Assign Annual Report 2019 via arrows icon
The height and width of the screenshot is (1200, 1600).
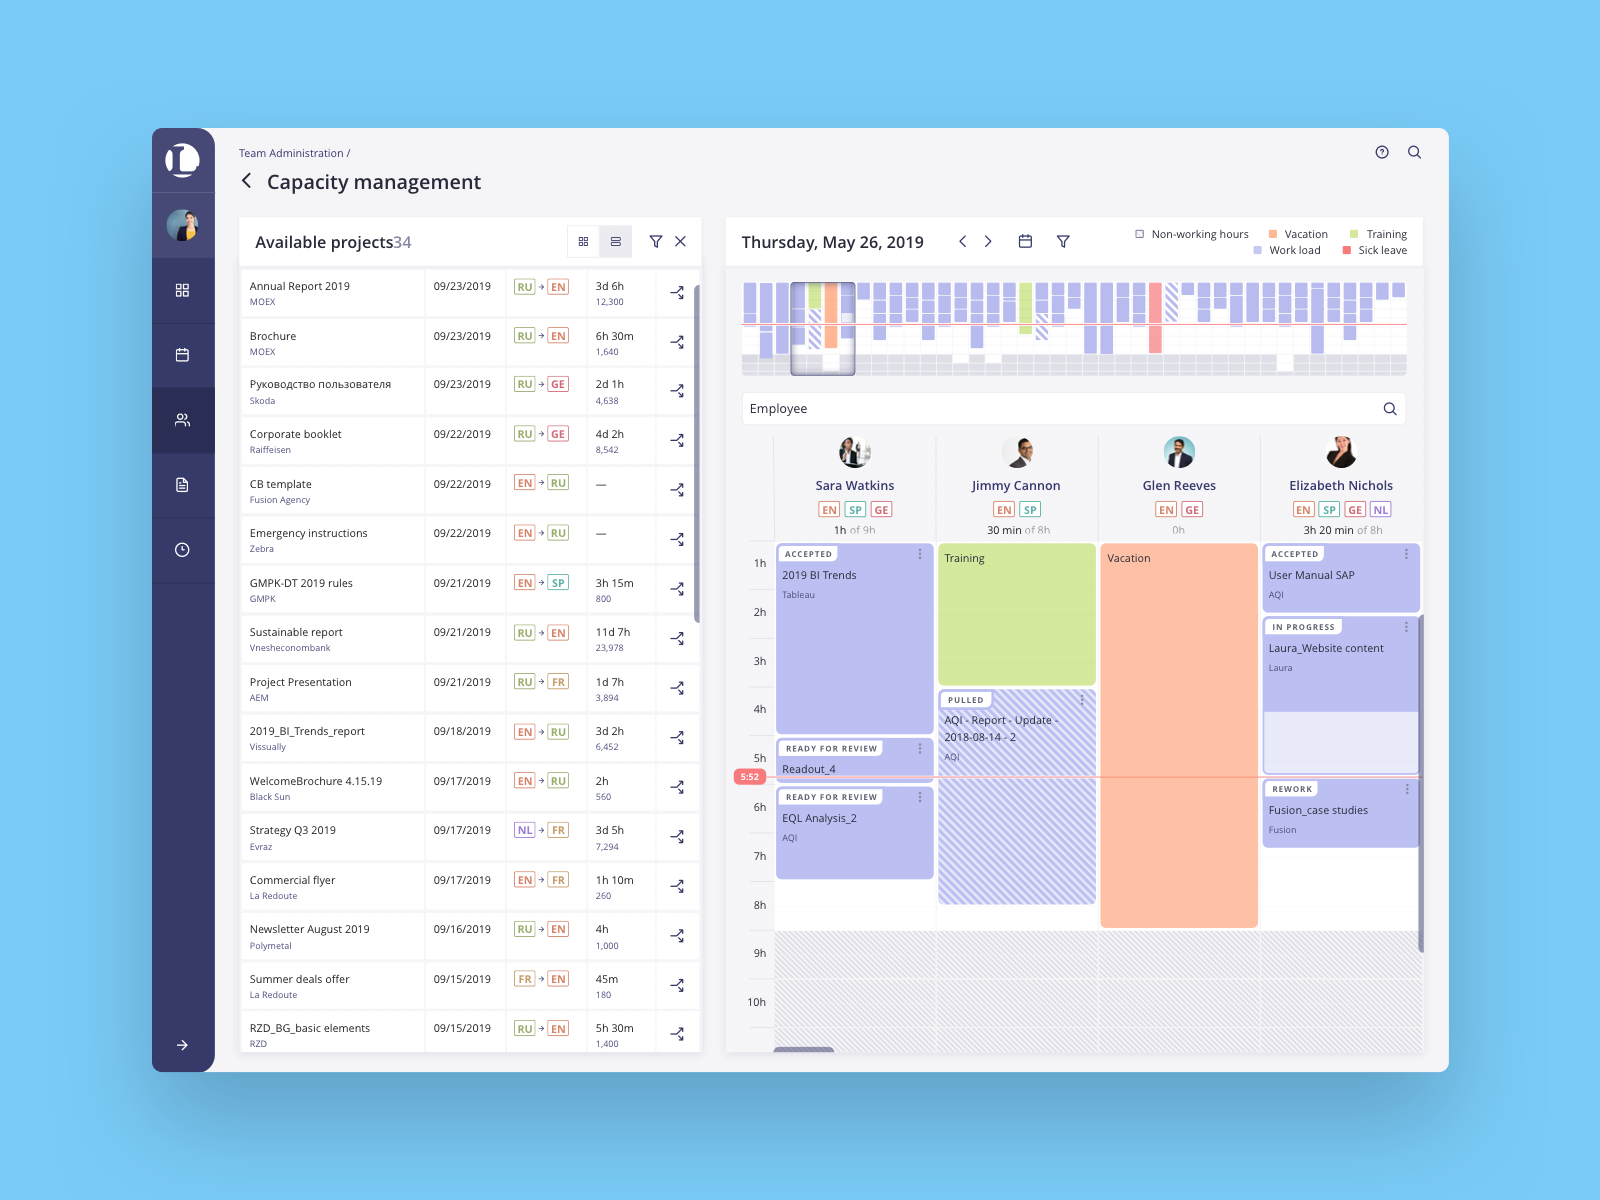click(677, 293)
